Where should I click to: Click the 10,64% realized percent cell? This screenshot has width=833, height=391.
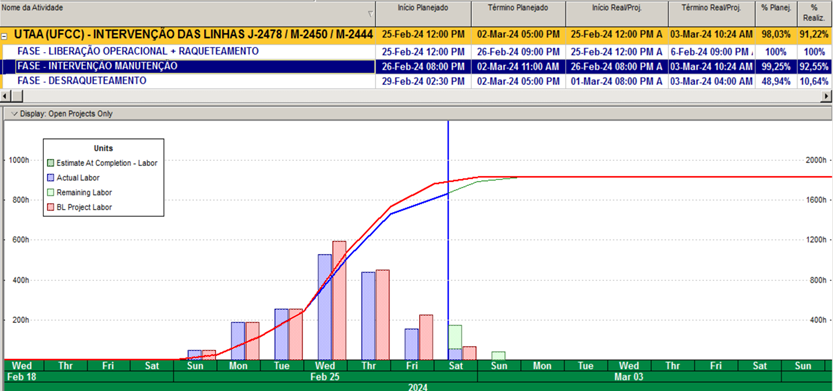tap(815, 81)
